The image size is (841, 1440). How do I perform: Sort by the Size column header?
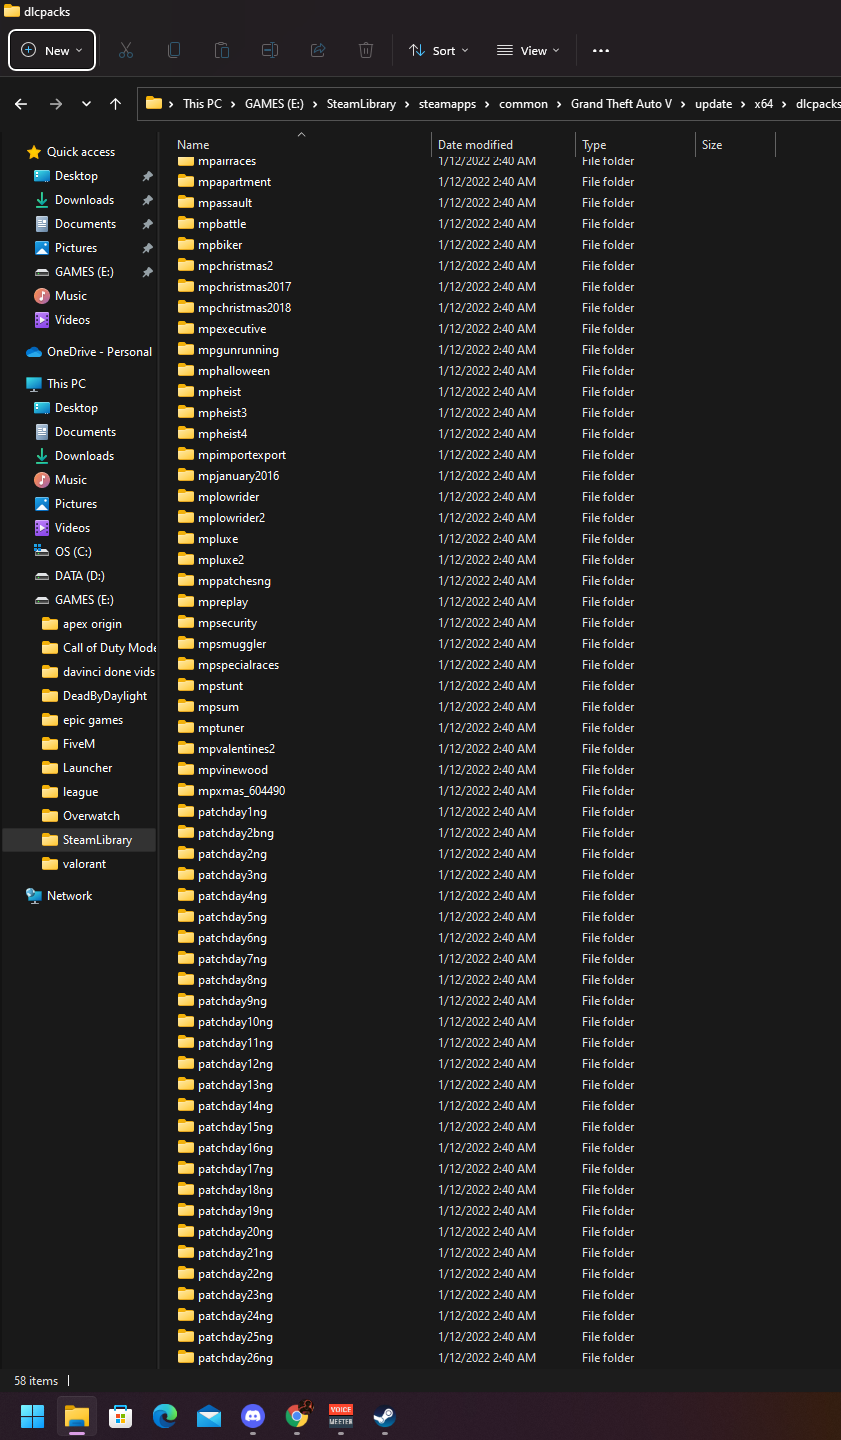(712, 145)
